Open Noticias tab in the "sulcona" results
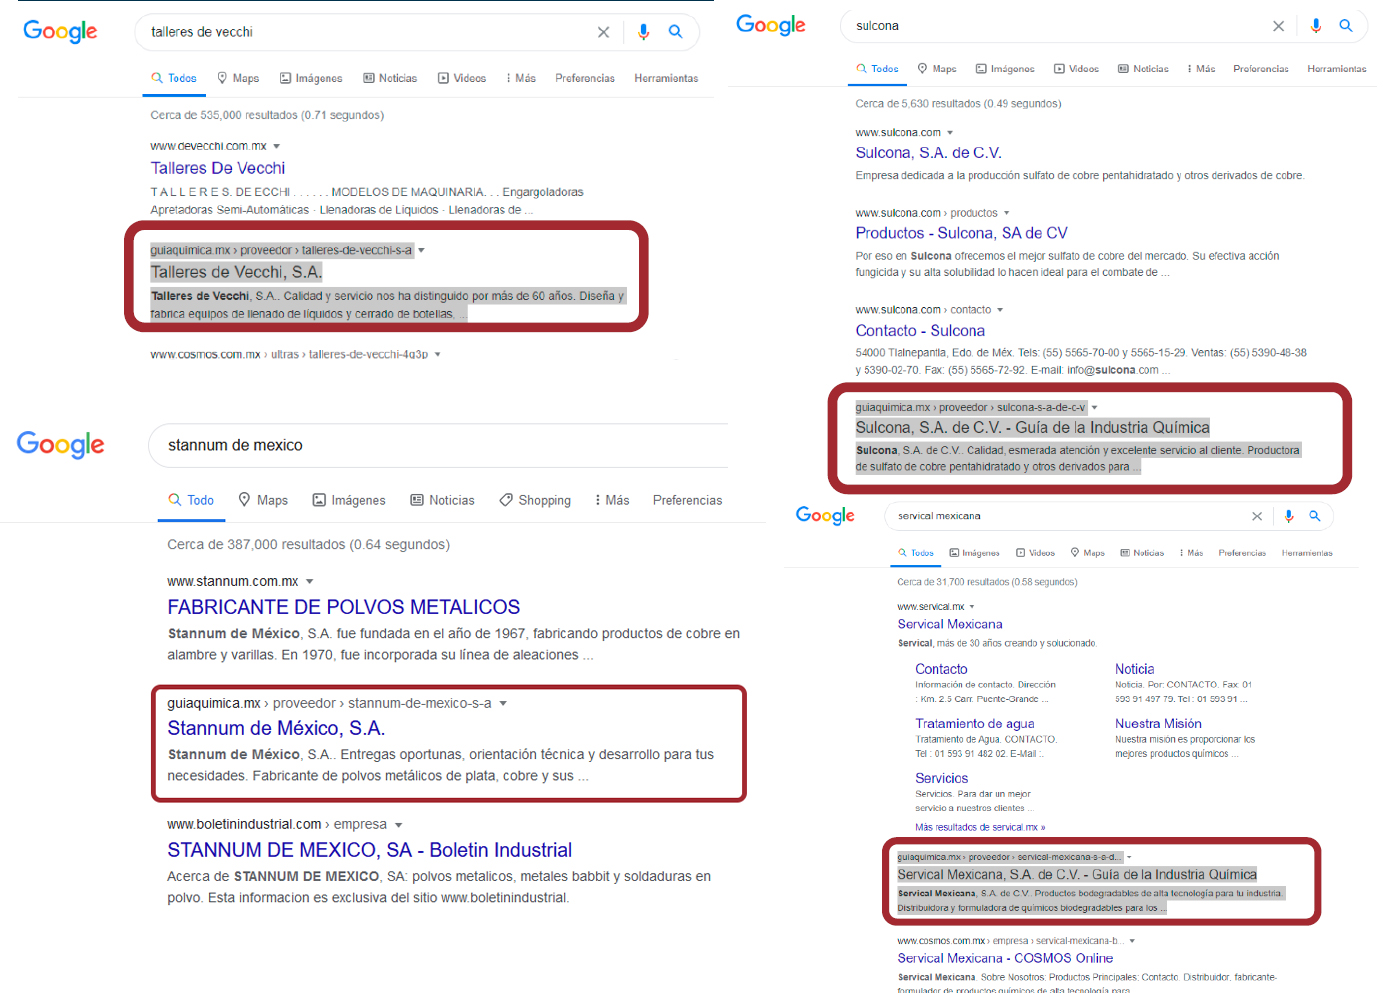This screenshot has height=993, width=1396. coord(1143,69)
